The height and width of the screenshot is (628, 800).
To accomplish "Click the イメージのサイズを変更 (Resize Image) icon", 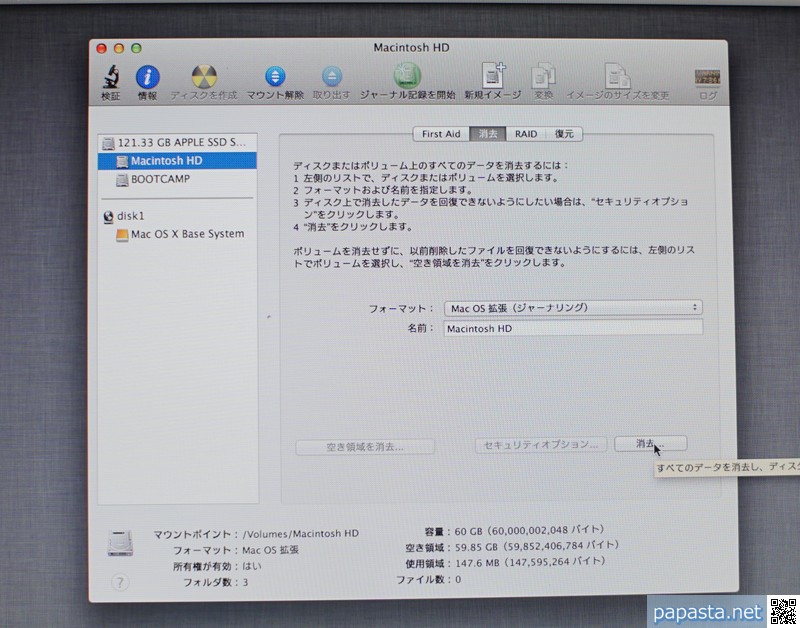I will 617,78.
